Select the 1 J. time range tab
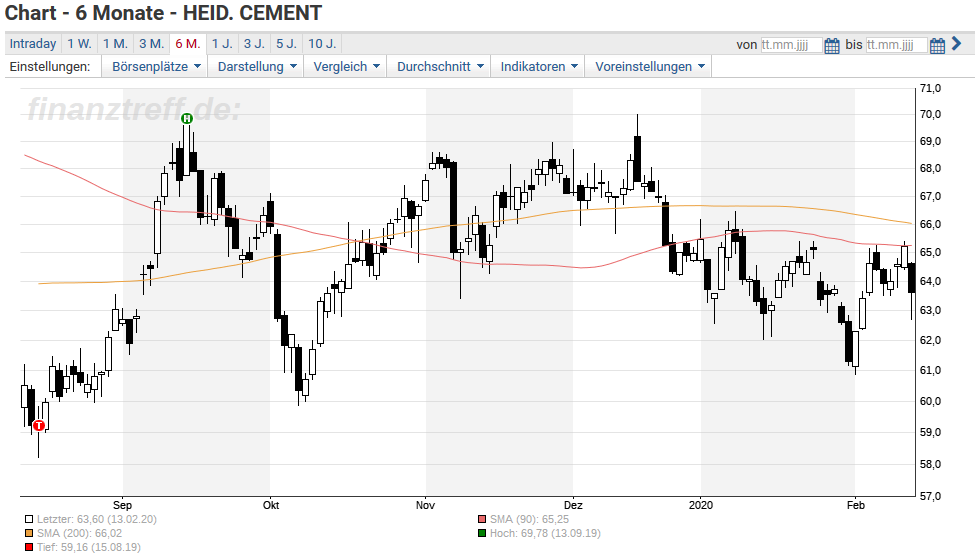The image size is (980, 560). (222, 44)
